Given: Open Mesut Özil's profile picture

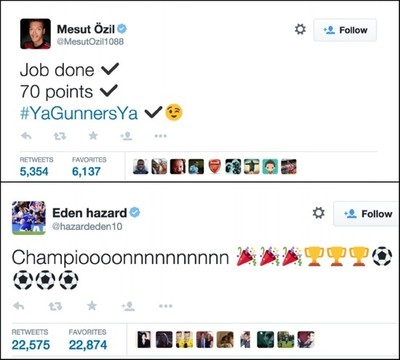Looking at the screenshot, I should tap(35, 34).
